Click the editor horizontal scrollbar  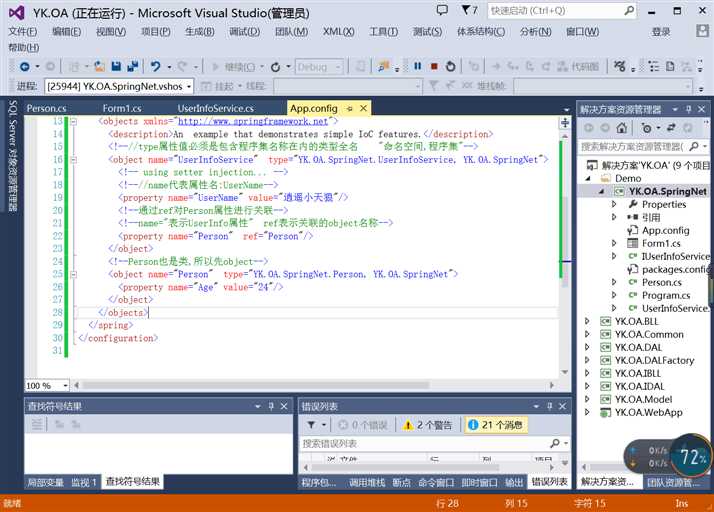[255, 385]
